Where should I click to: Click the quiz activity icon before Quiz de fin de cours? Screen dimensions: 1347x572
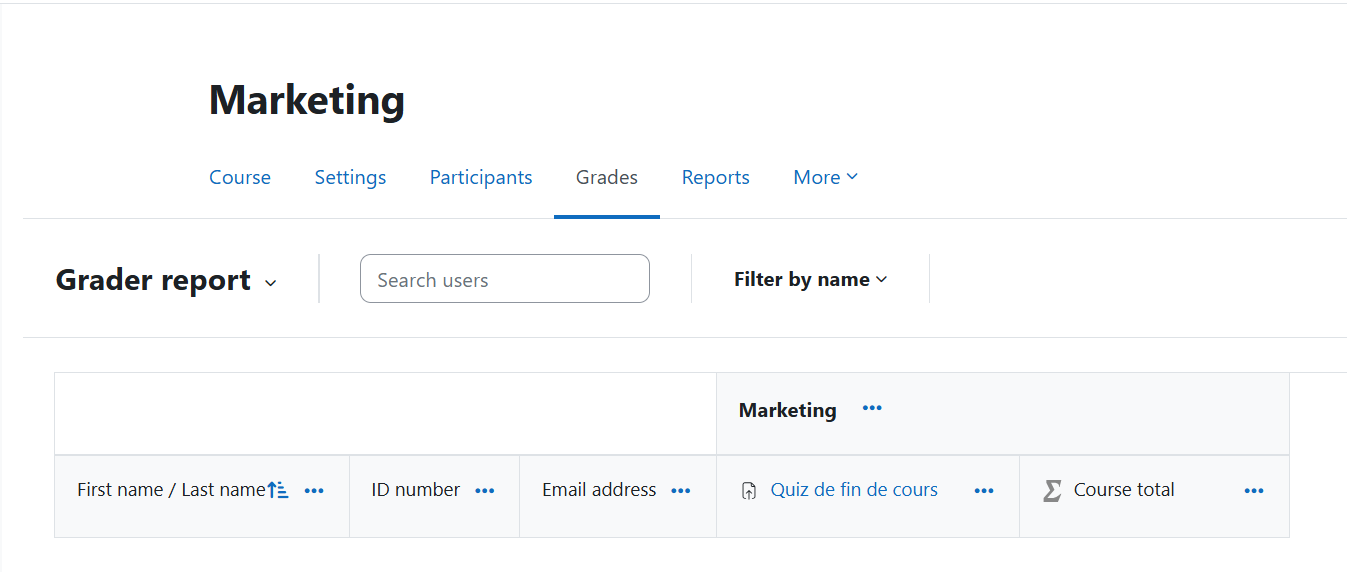coord(749,491)
